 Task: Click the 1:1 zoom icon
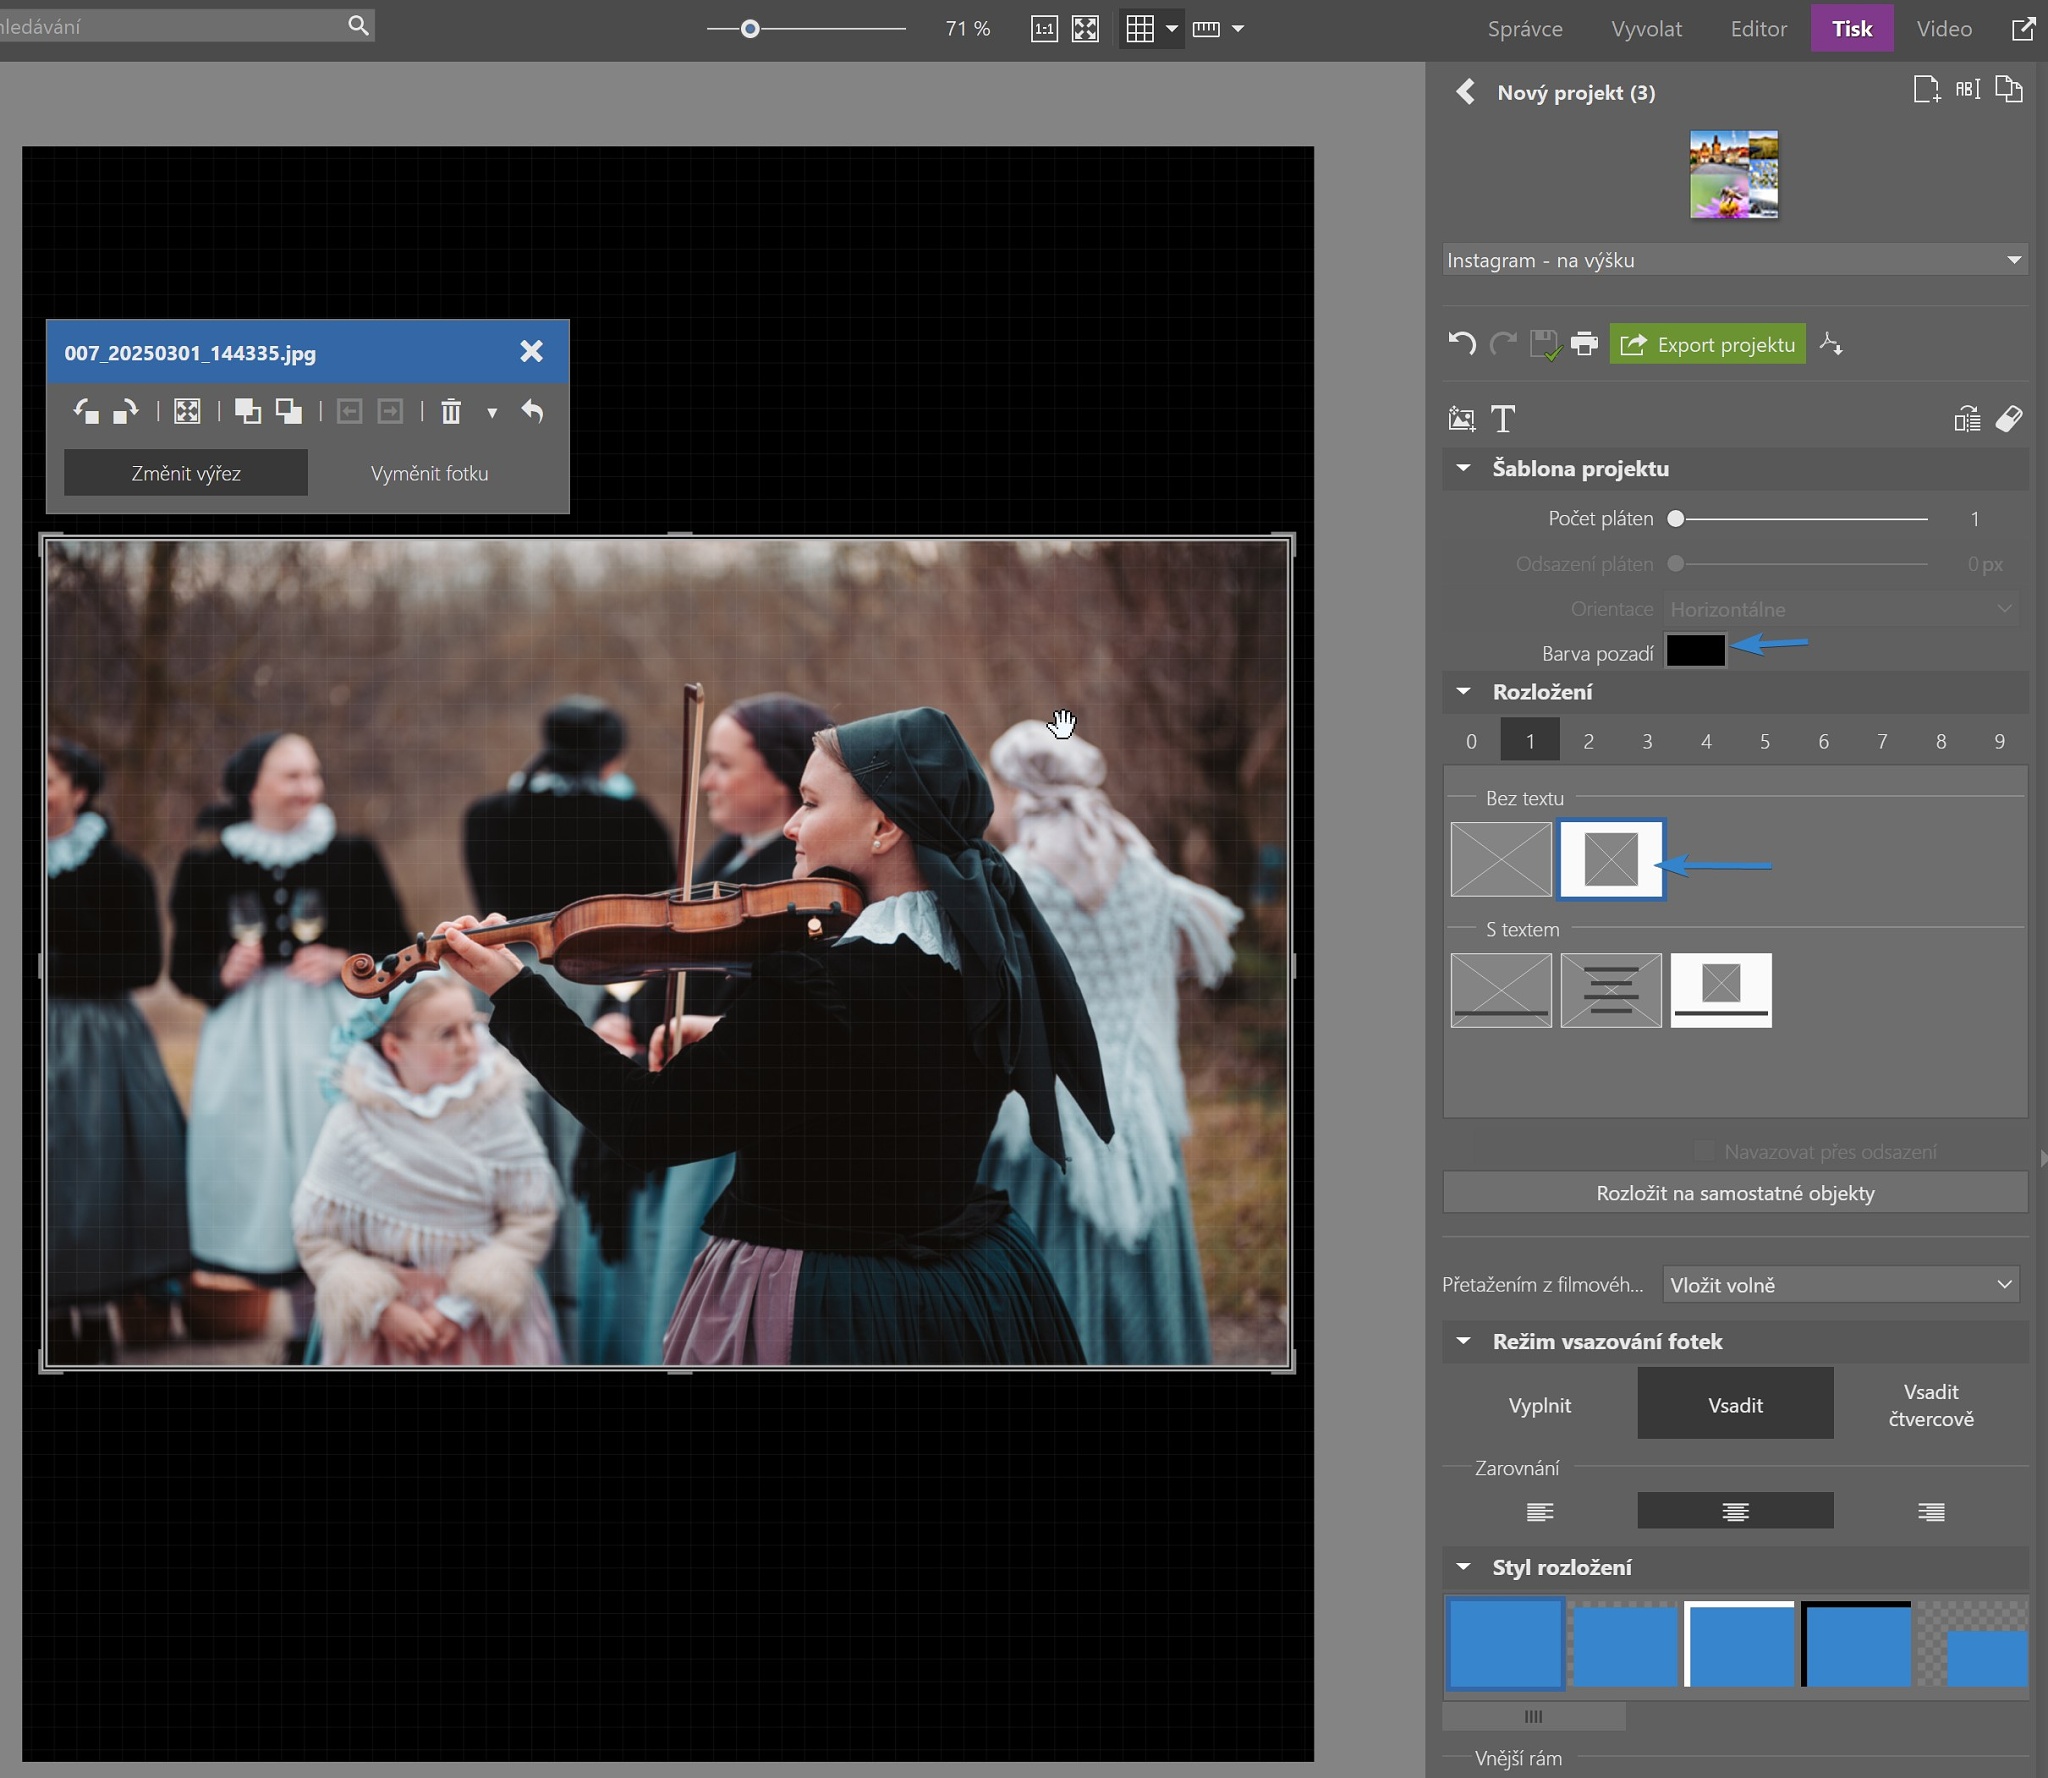pyautogui.click(x=1044, y=29)
